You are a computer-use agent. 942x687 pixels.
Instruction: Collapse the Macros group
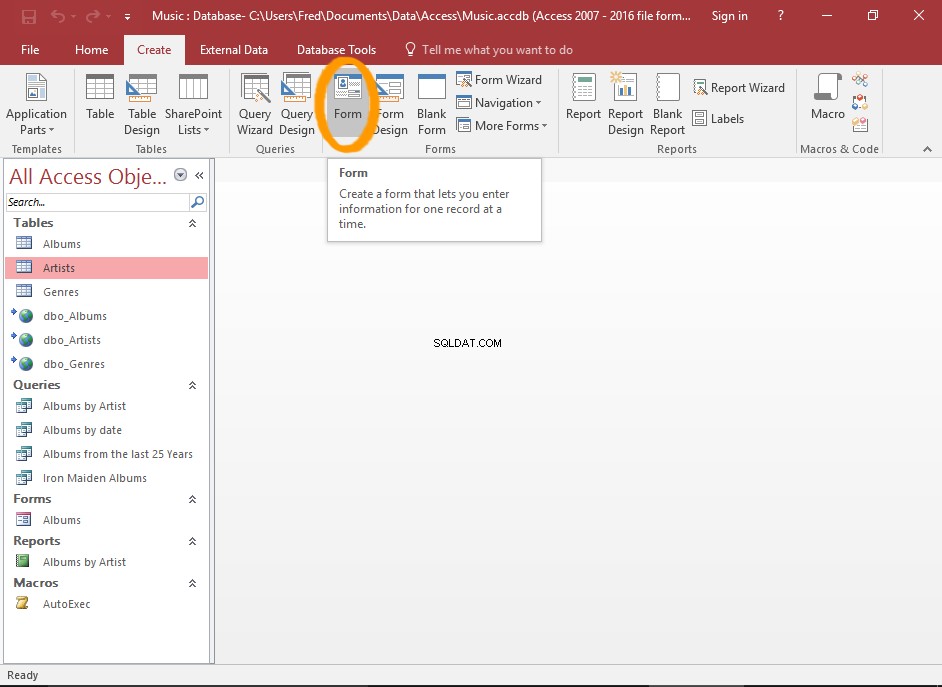192,584
